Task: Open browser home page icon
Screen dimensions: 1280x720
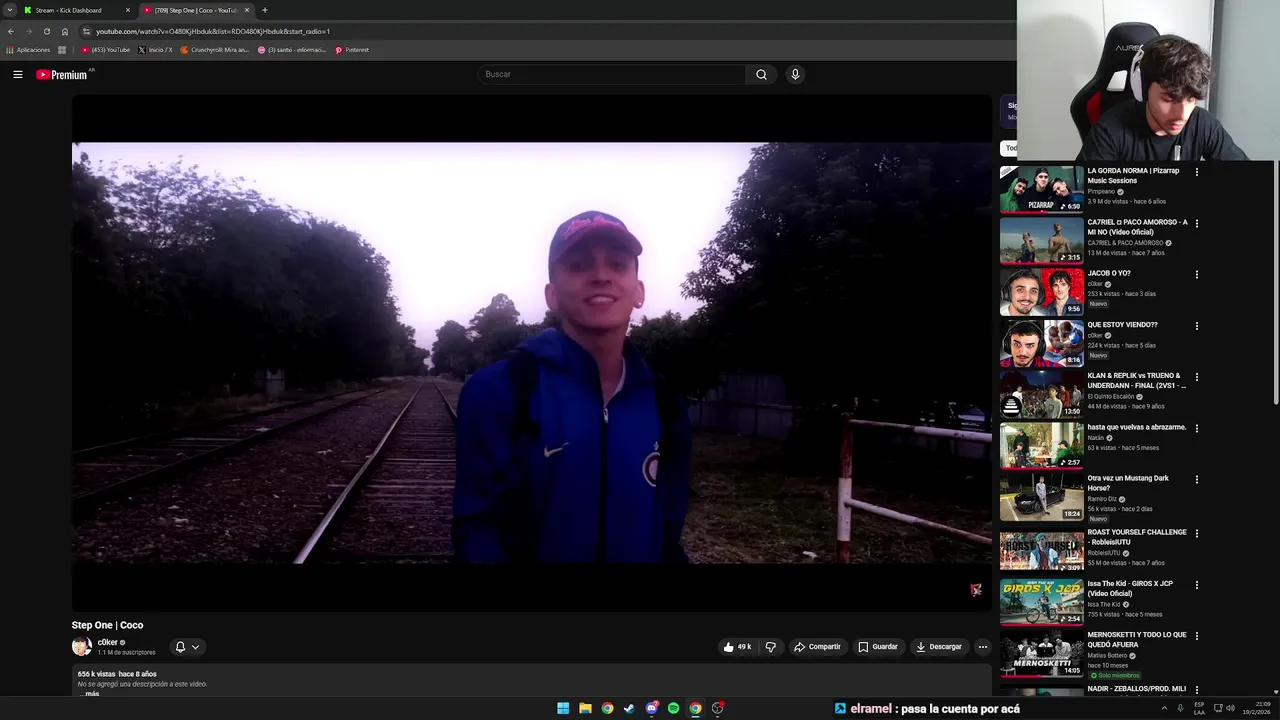Action: point(65,31)
